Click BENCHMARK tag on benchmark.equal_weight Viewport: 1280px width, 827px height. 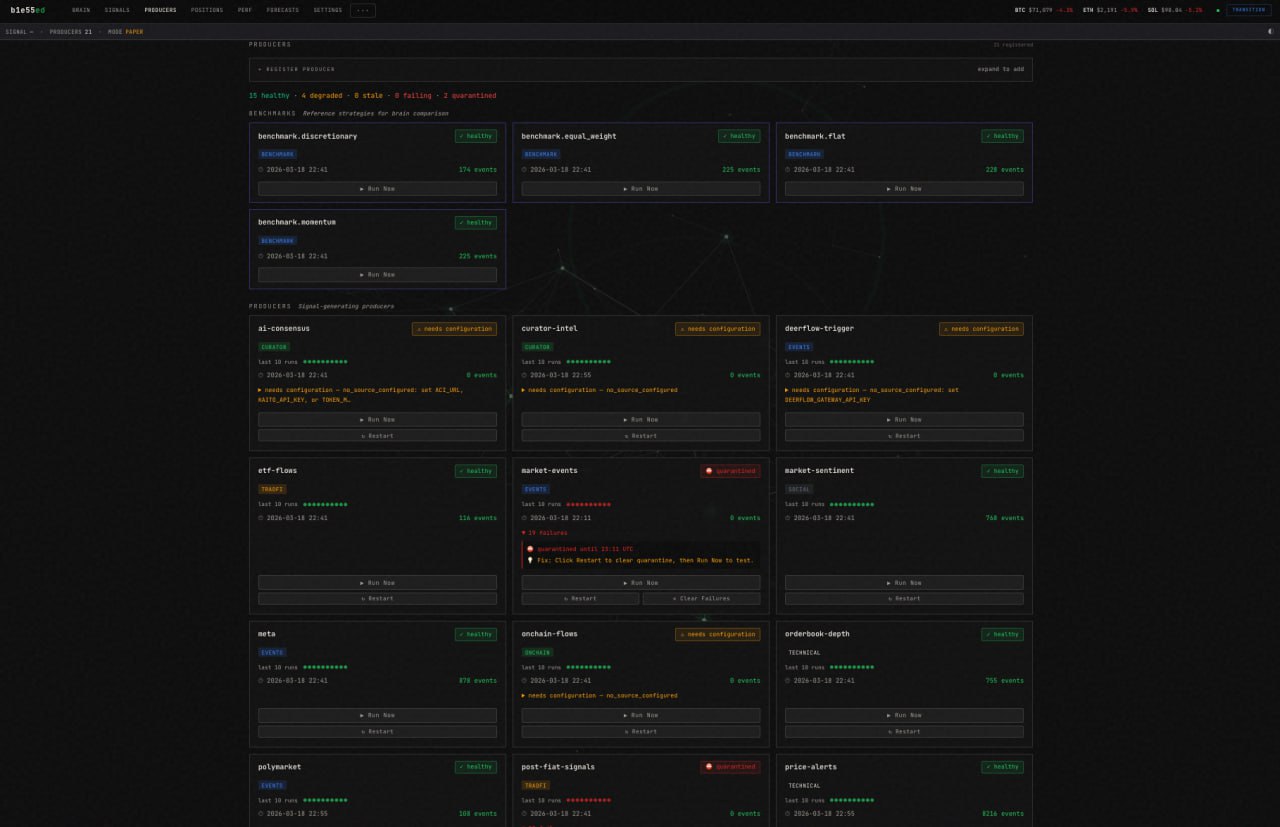coord(541,154)
